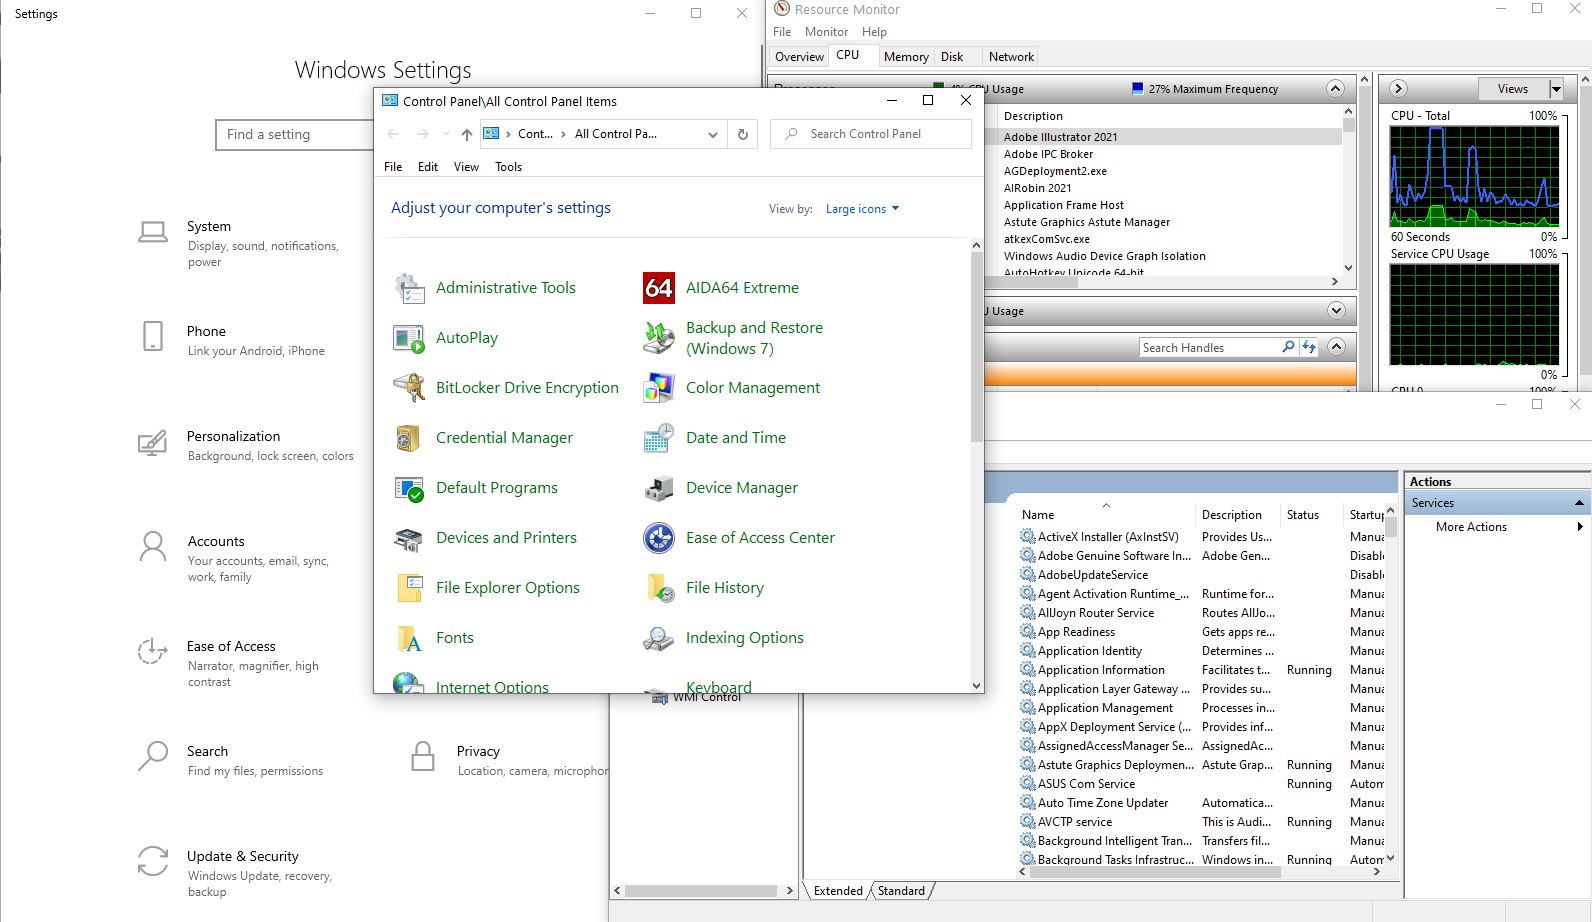This screenshot has height=922, width=1592.
Task: Click the Accounts icon in Windows Settings
Action: [x=153, y=546]
